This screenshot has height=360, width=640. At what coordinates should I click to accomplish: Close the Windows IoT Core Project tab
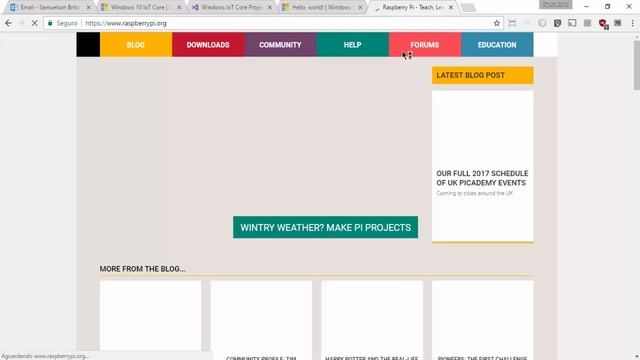click(x=269, y=7)
